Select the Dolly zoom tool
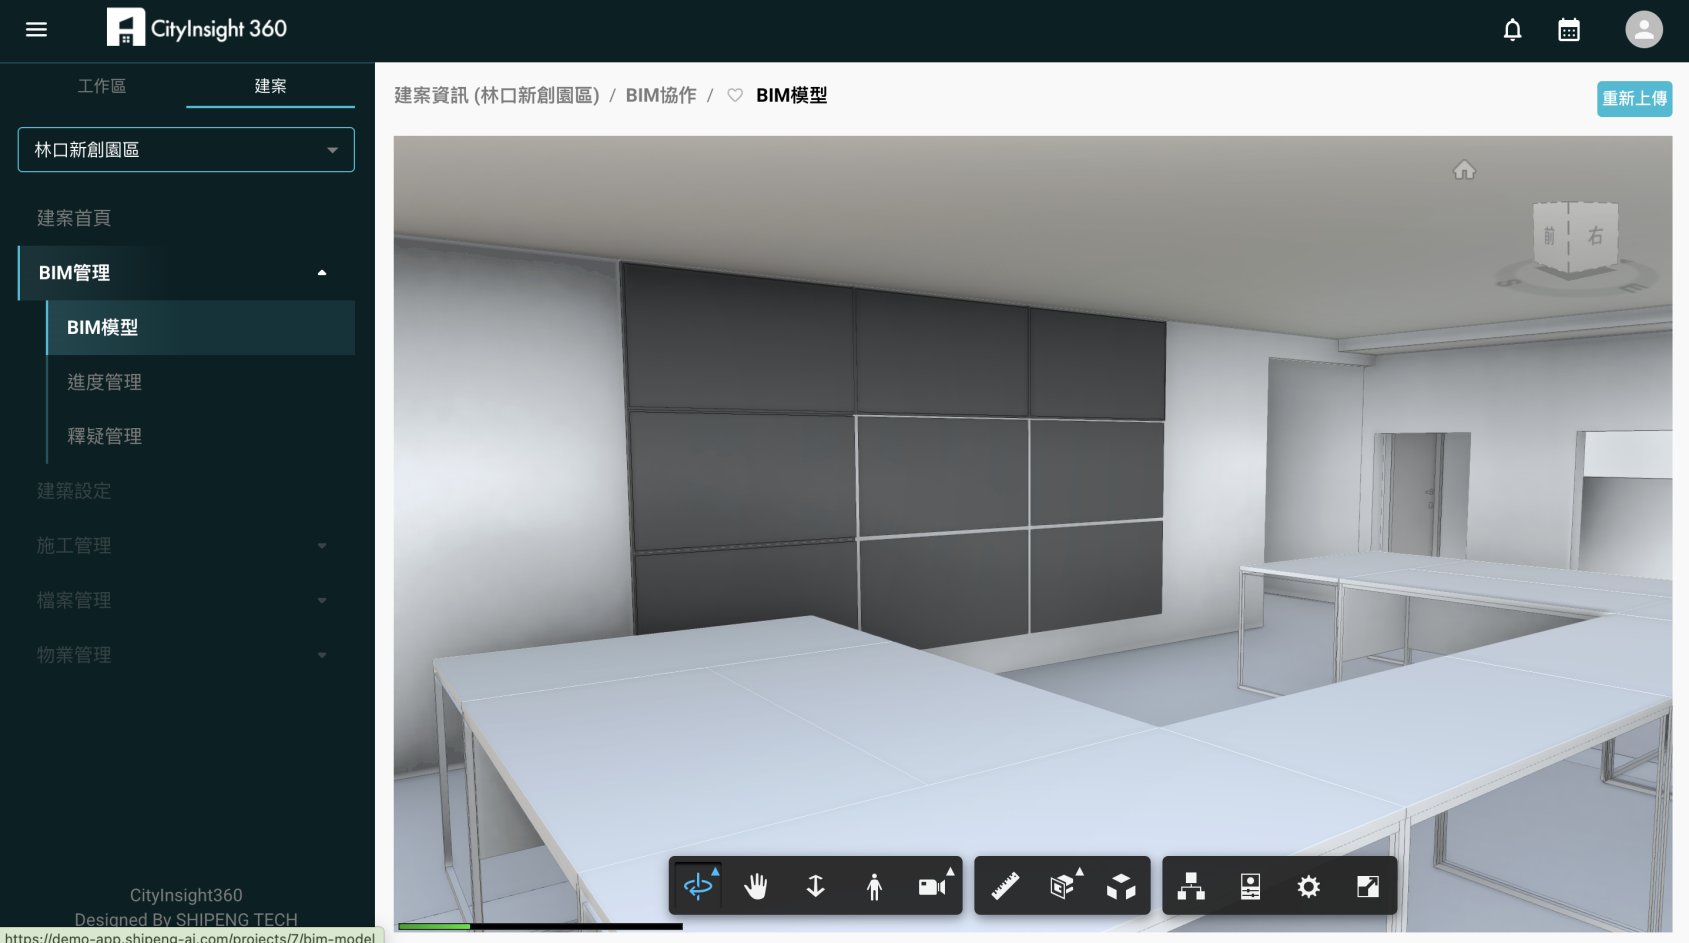This screenshot has height=943, width=1689. click(x=815, y=886)
